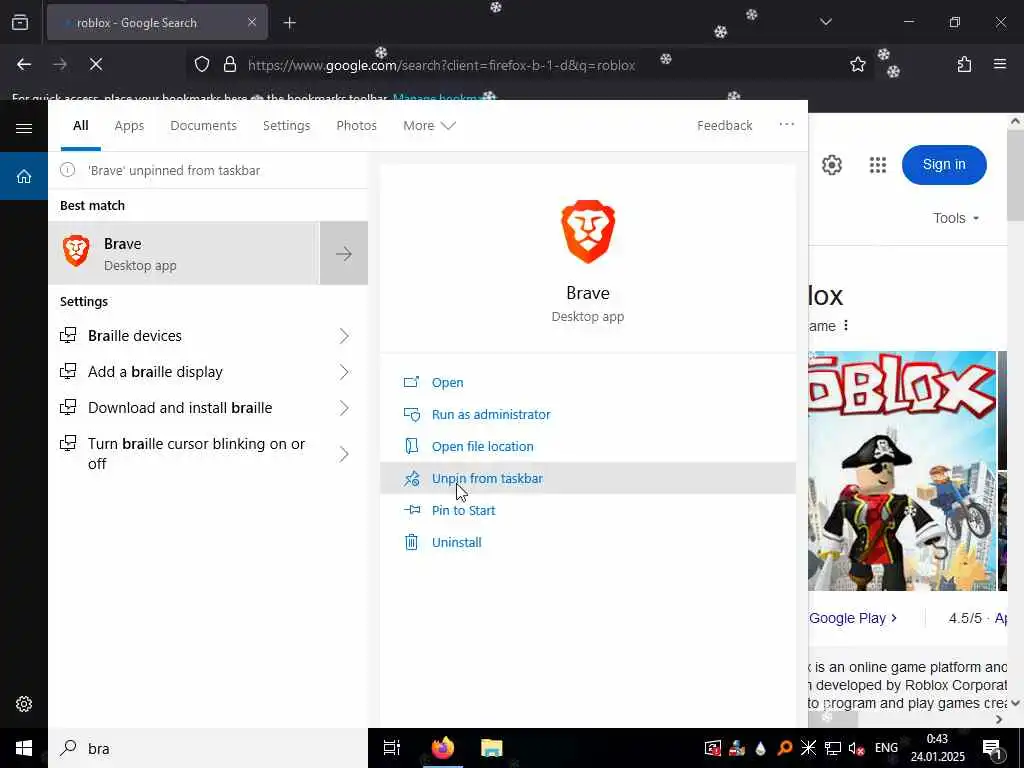Click the Roblox pirate image thumbnail
The height and width of the screenshot is (768, 1024).
point(902,471)
